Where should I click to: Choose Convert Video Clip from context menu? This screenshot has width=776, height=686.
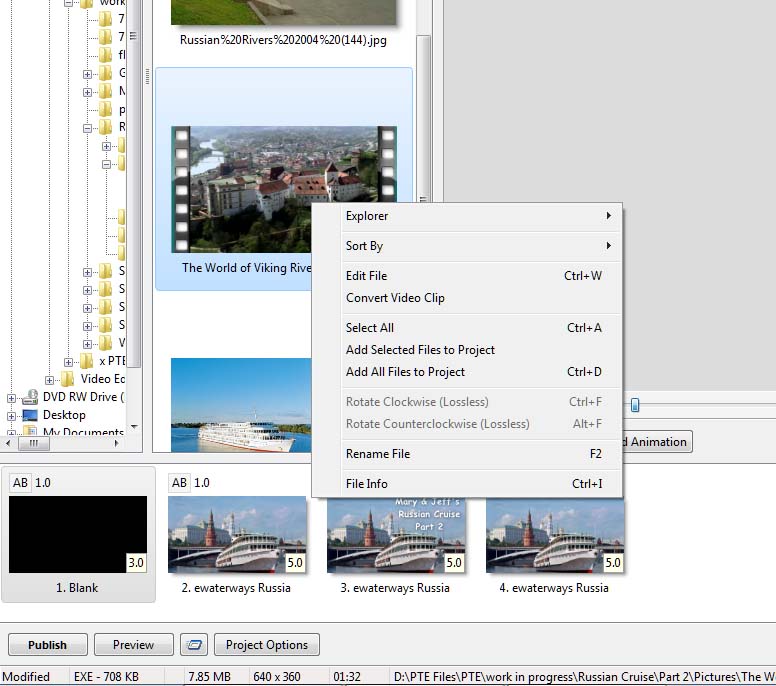pyautogui.click(x=395, y=298)
